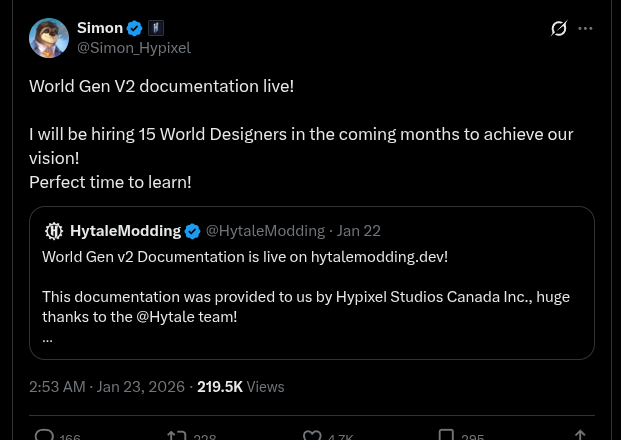Open the three-dot more options menu
The image size is (621, 440).
(586, 28)
